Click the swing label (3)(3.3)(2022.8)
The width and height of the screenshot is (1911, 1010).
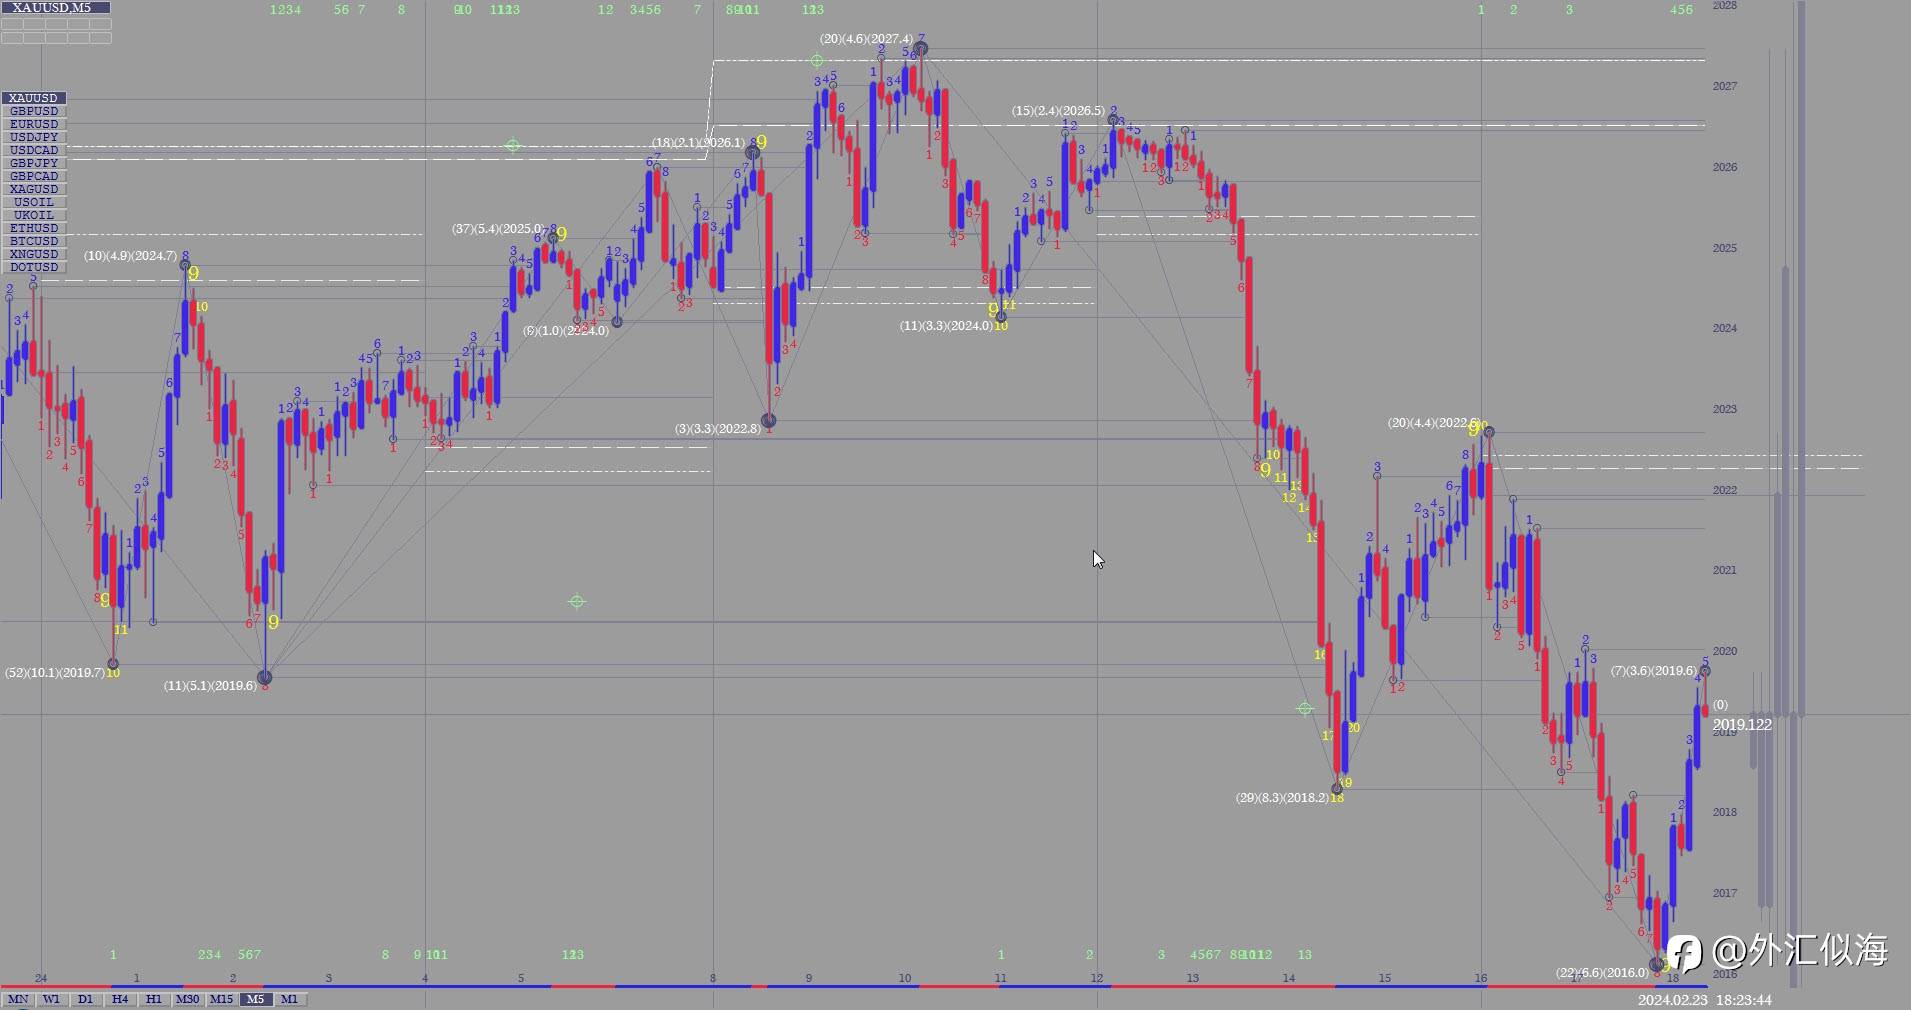[x=717, y=429]
